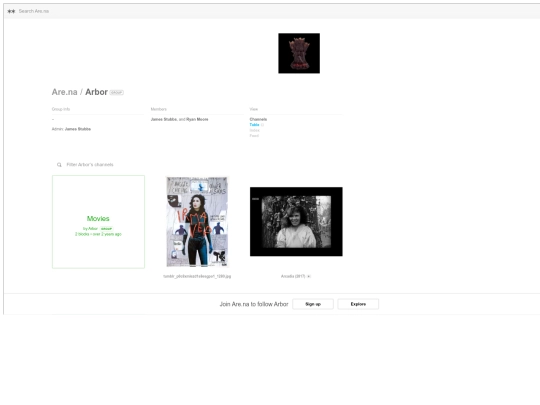The height and width of the screenshot is (405, 540).
Task: Click the GROUP badge next to Arbor
Action: click(x=117, y=93)
